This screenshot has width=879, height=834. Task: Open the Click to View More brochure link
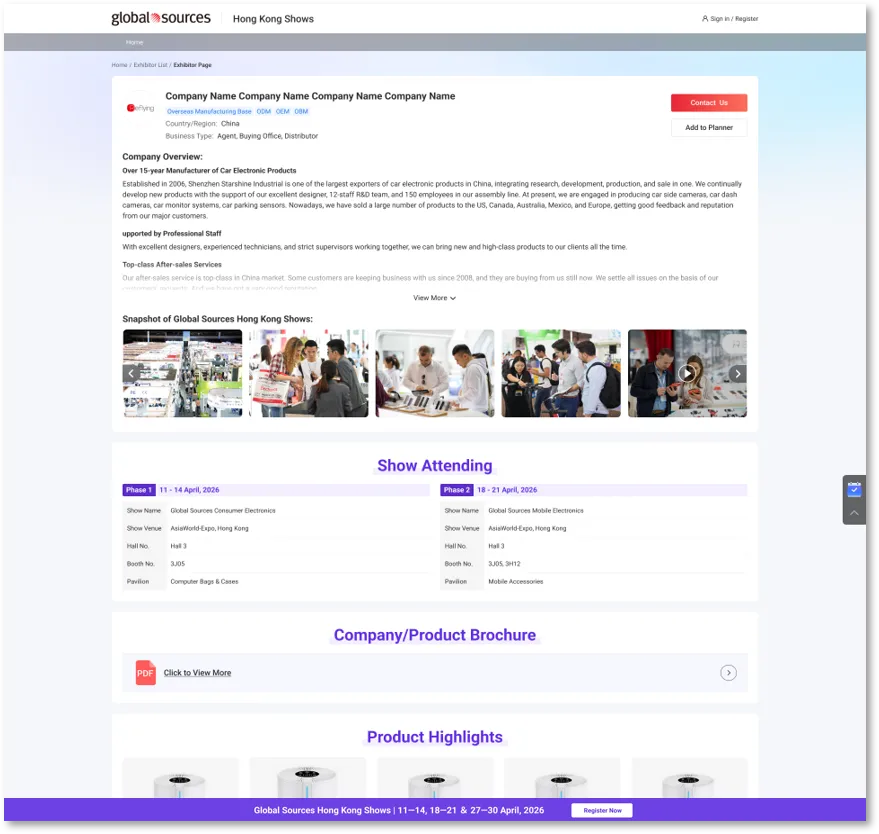197,673
